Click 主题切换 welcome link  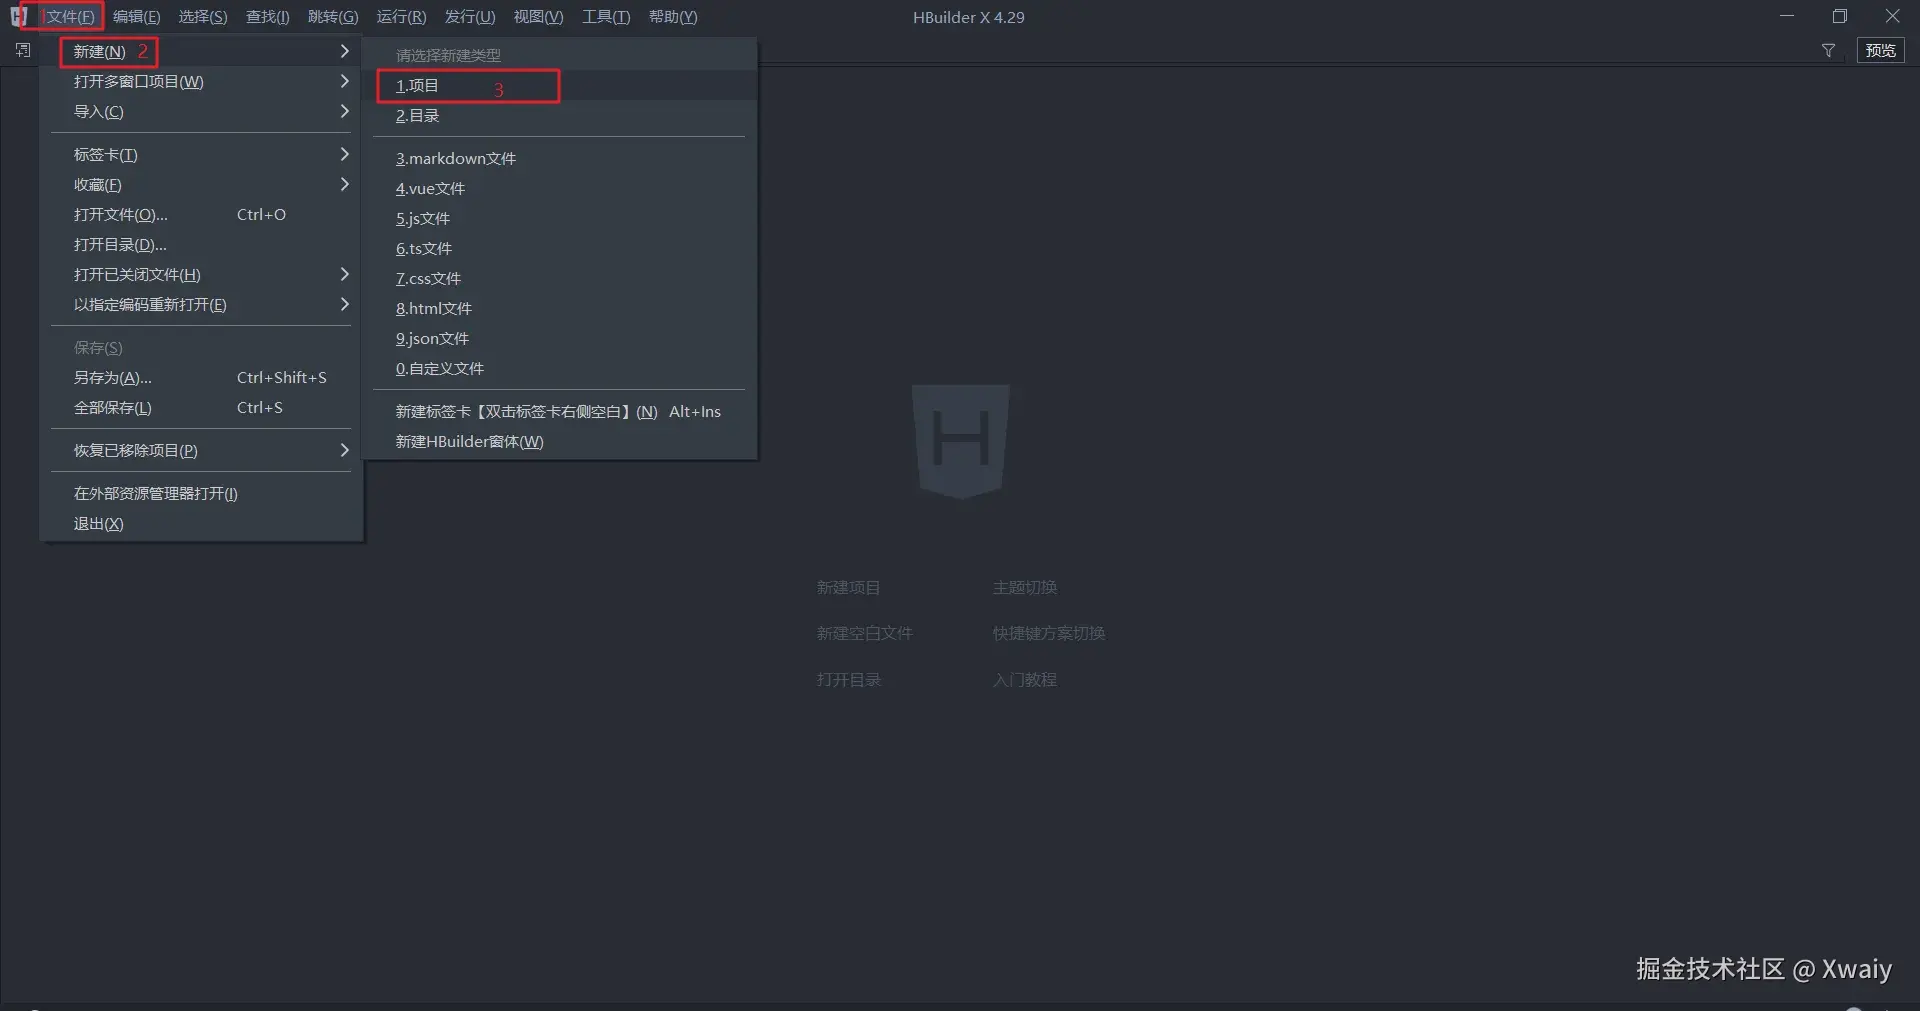(x=1024, y=587)
